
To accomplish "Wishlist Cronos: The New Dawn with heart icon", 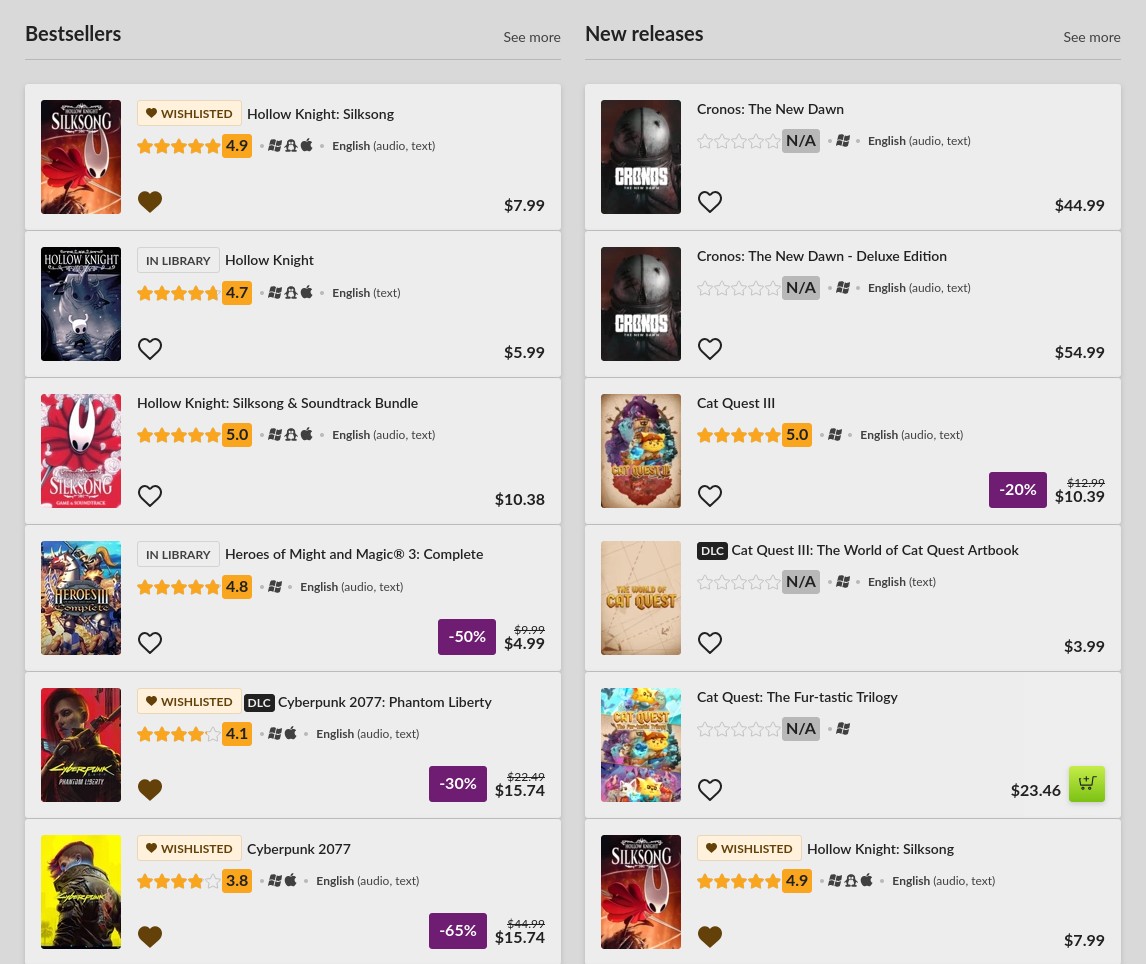I will [x=710, y=202].
